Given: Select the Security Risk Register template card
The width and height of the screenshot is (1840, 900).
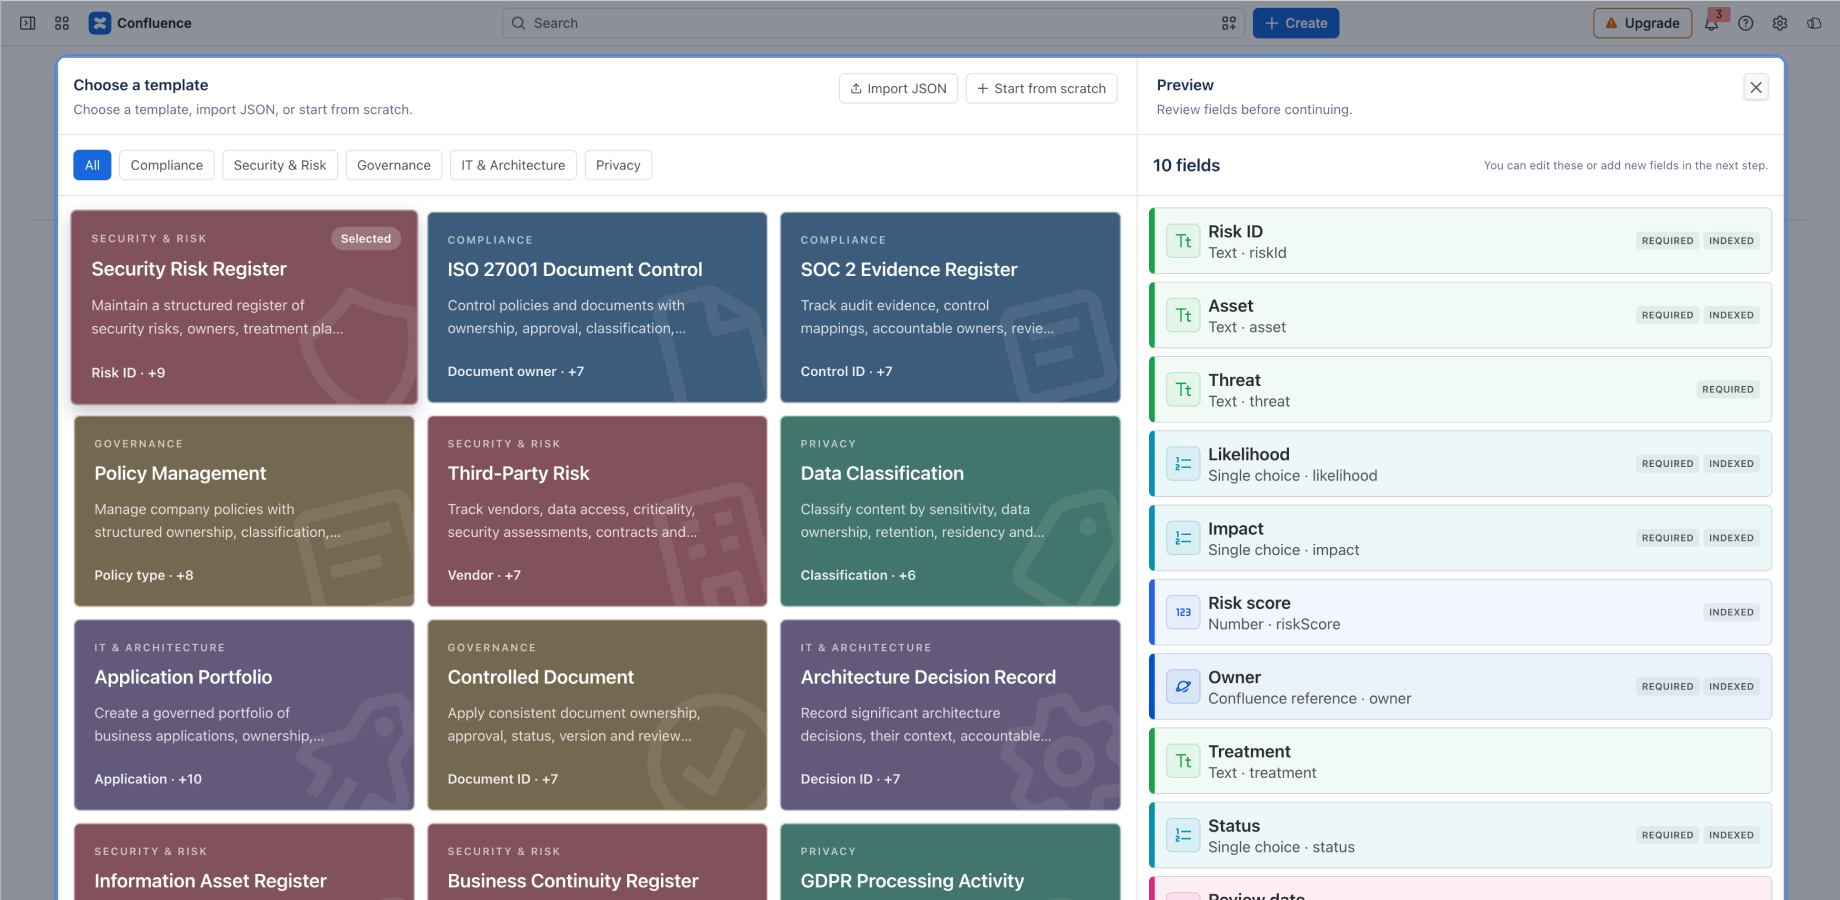Looking at the screenshot, I should pyautogui.click(x=244, y=307).
